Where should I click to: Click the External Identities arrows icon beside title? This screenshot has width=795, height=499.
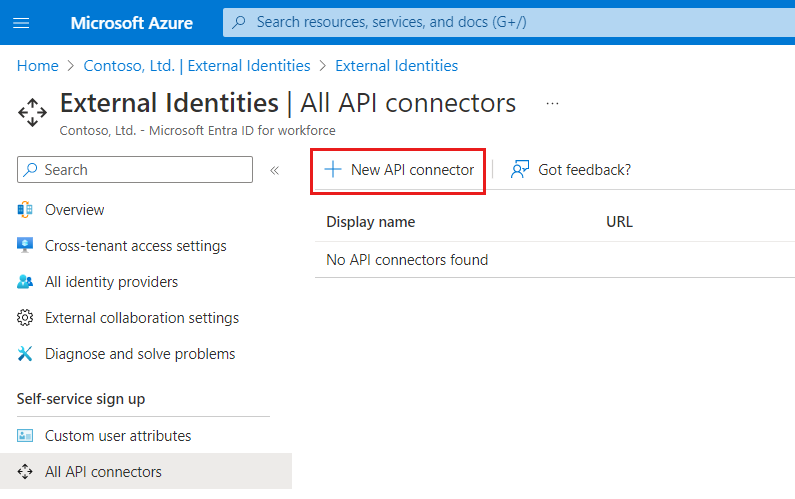32,112
